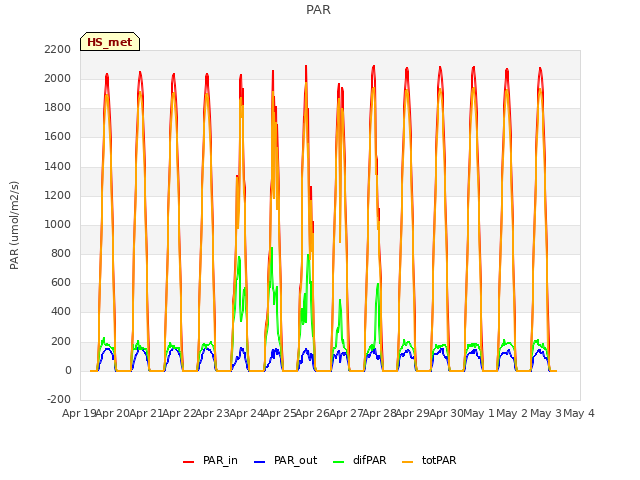
Task: Click the orange totPAR legend swatch
Action: [x=407, y=462]
